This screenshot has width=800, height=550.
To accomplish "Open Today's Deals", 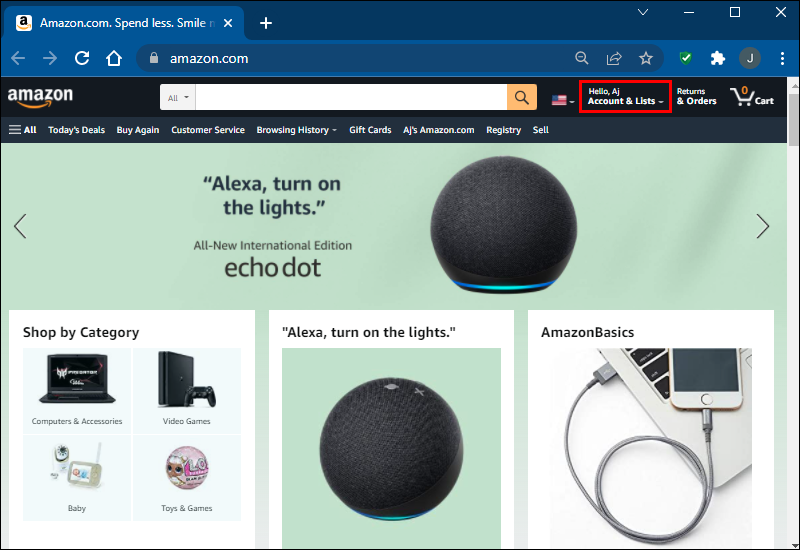I will [x=77, y=130].
